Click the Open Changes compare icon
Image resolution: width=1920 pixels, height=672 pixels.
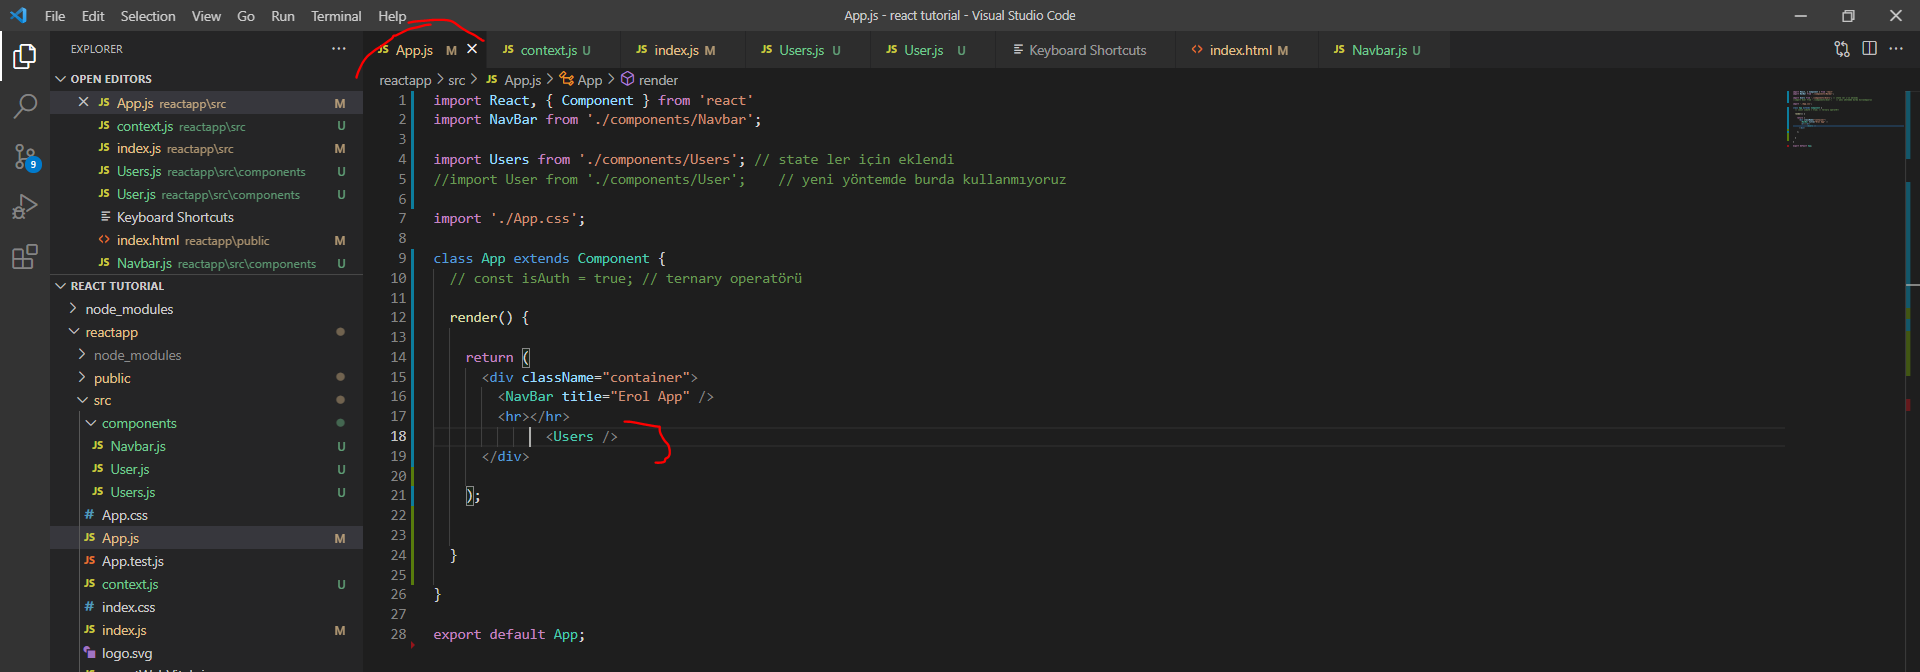click(x=1841, y=49)
